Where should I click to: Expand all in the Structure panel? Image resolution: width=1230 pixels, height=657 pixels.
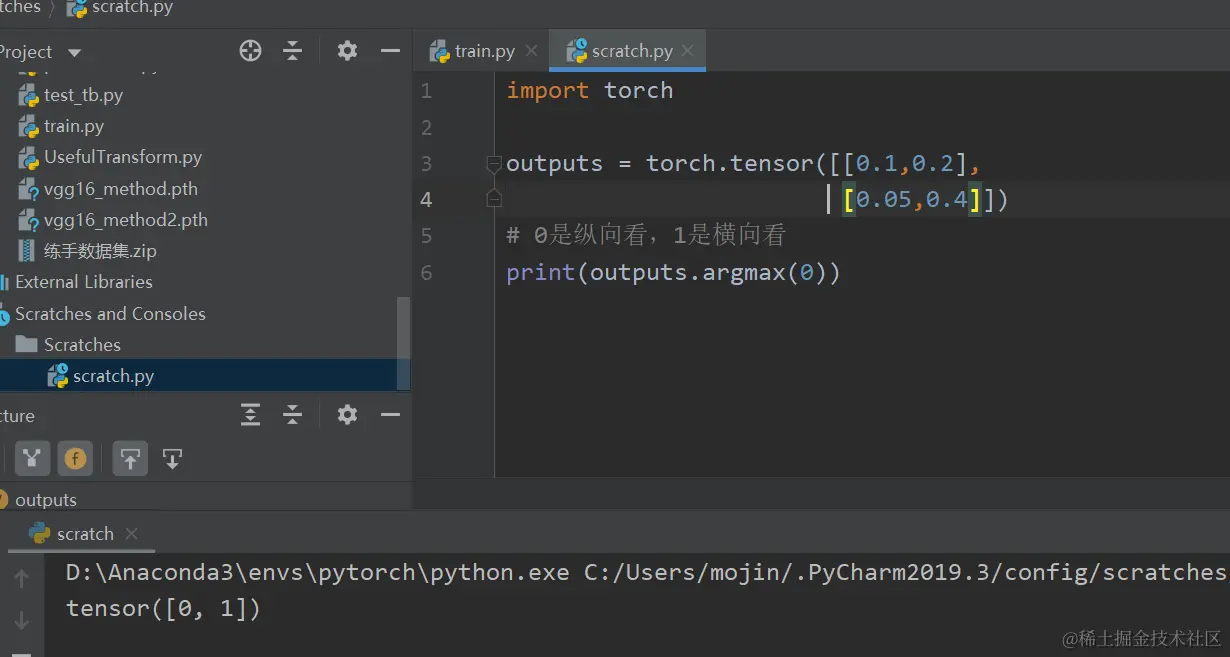(x=250, y=415)
